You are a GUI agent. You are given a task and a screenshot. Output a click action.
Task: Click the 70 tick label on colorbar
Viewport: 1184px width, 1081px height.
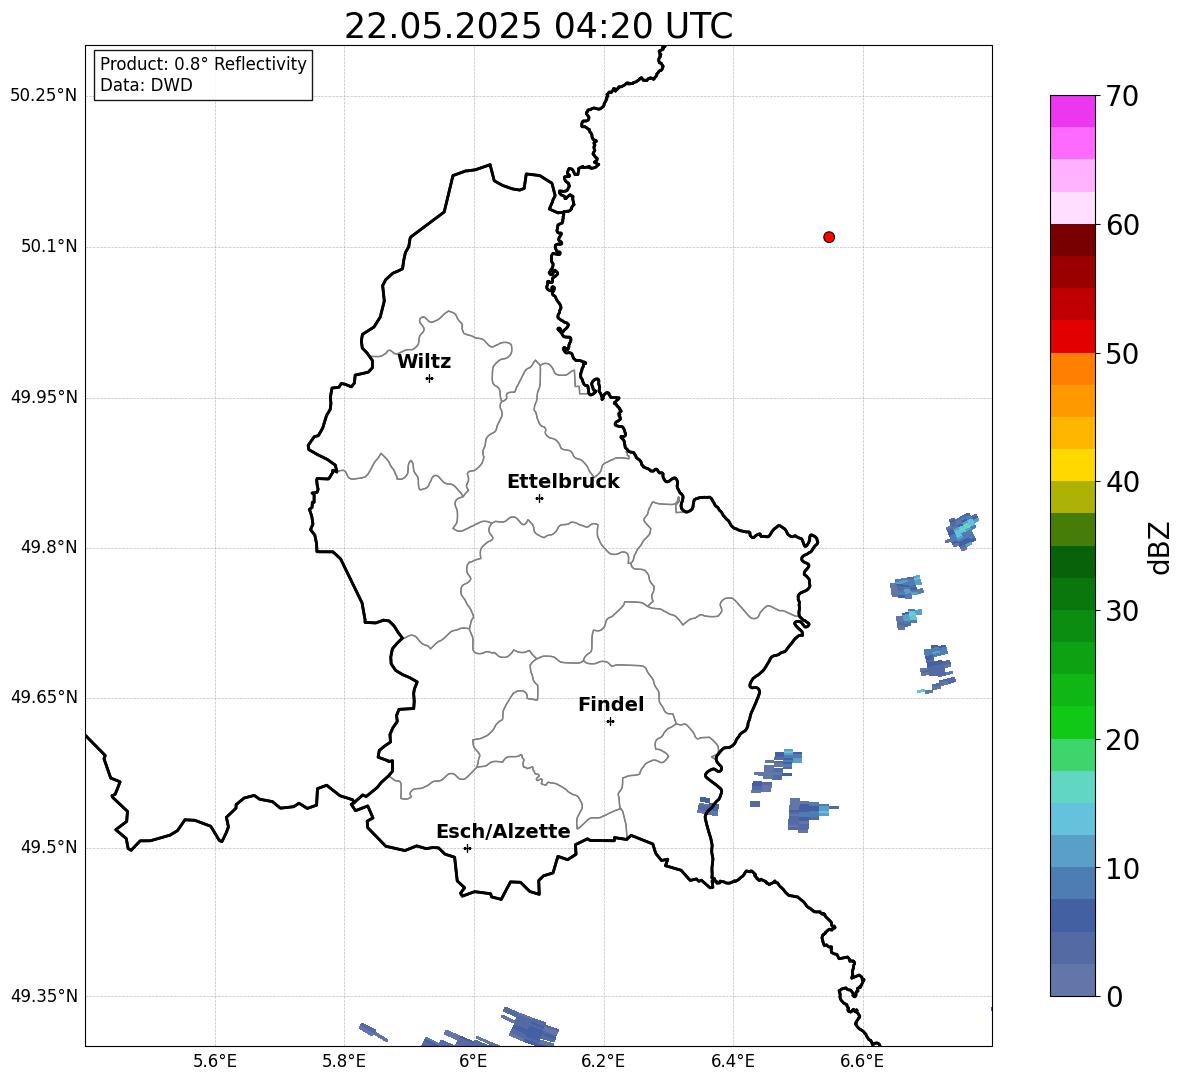pyautogui.click(x=1122, y=97)
